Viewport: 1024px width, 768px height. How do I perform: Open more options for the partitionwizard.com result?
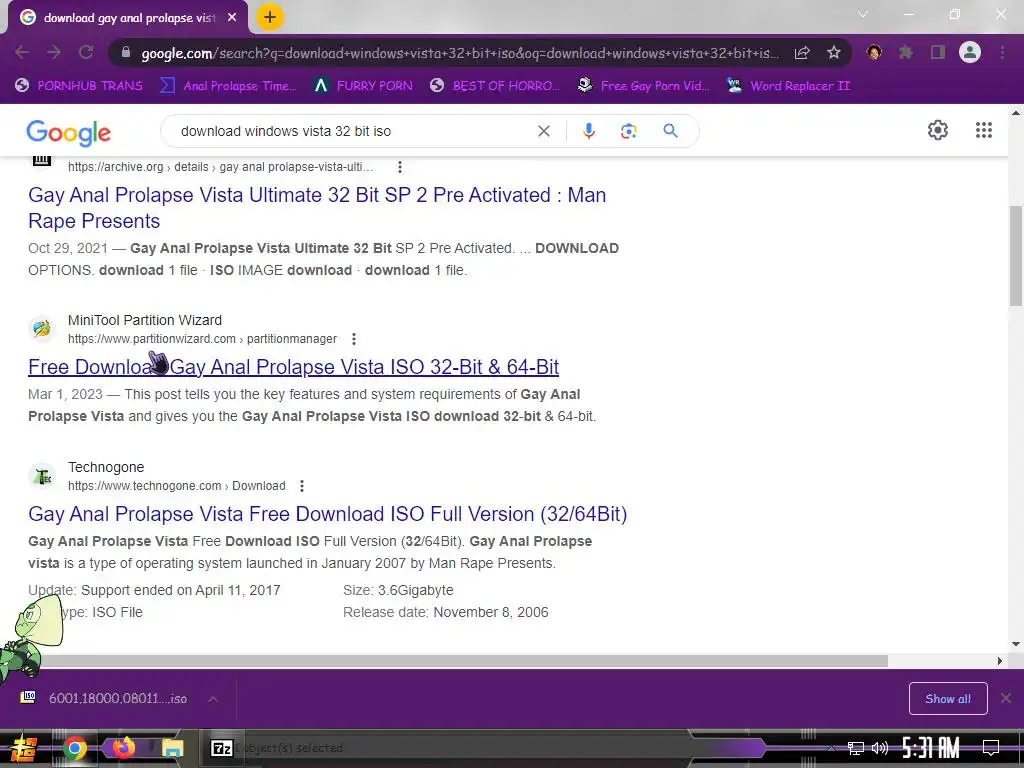point(353,339)
